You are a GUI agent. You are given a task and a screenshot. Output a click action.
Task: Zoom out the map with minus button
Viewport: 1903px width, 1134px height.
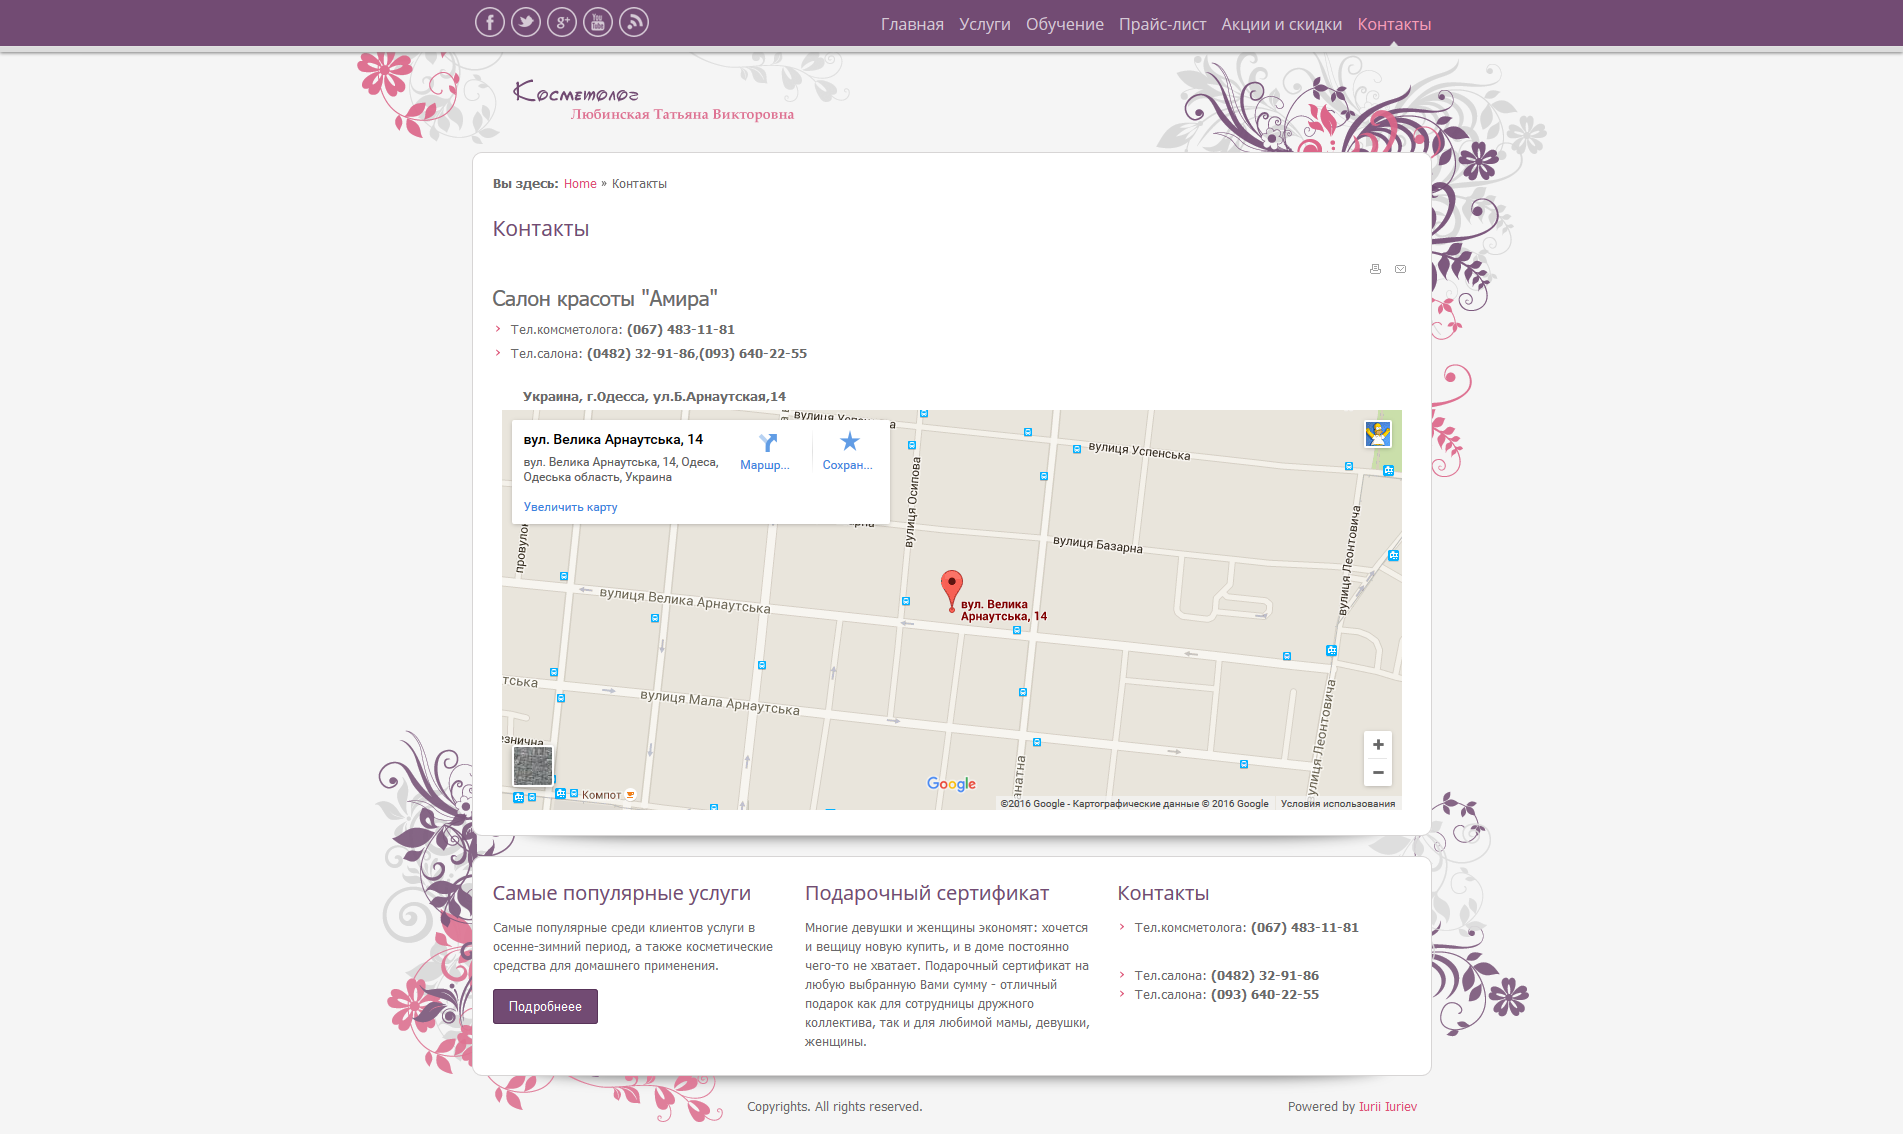[1378, 773]
